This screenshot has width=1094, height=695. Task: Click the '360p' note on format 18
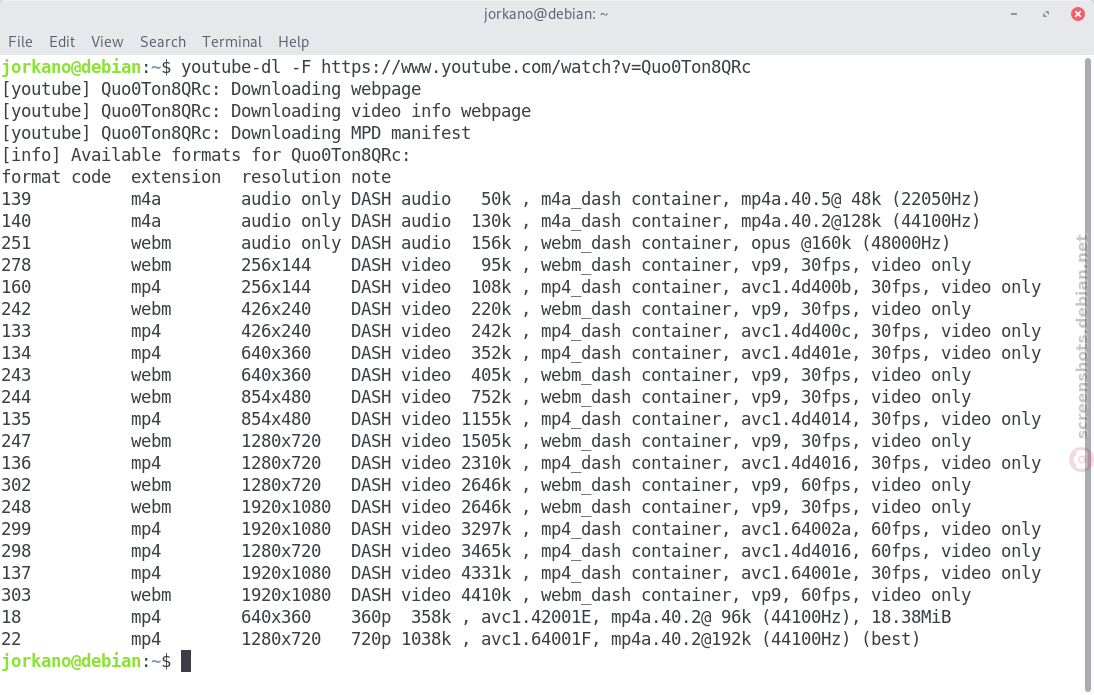click(x=370, y=617)
